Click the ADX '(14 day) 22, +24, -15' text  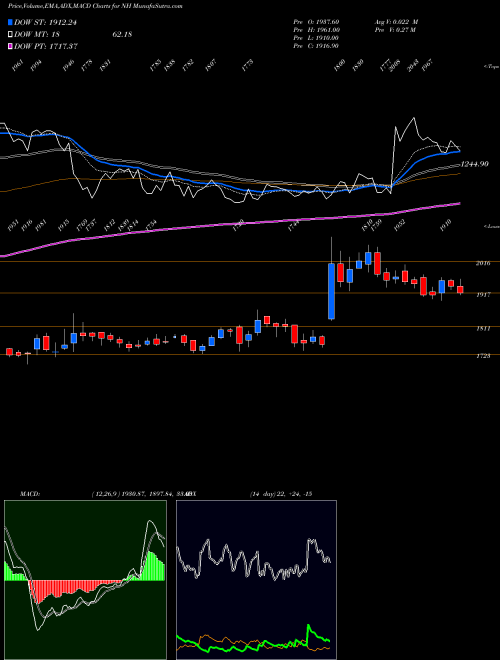click(281, 494)
